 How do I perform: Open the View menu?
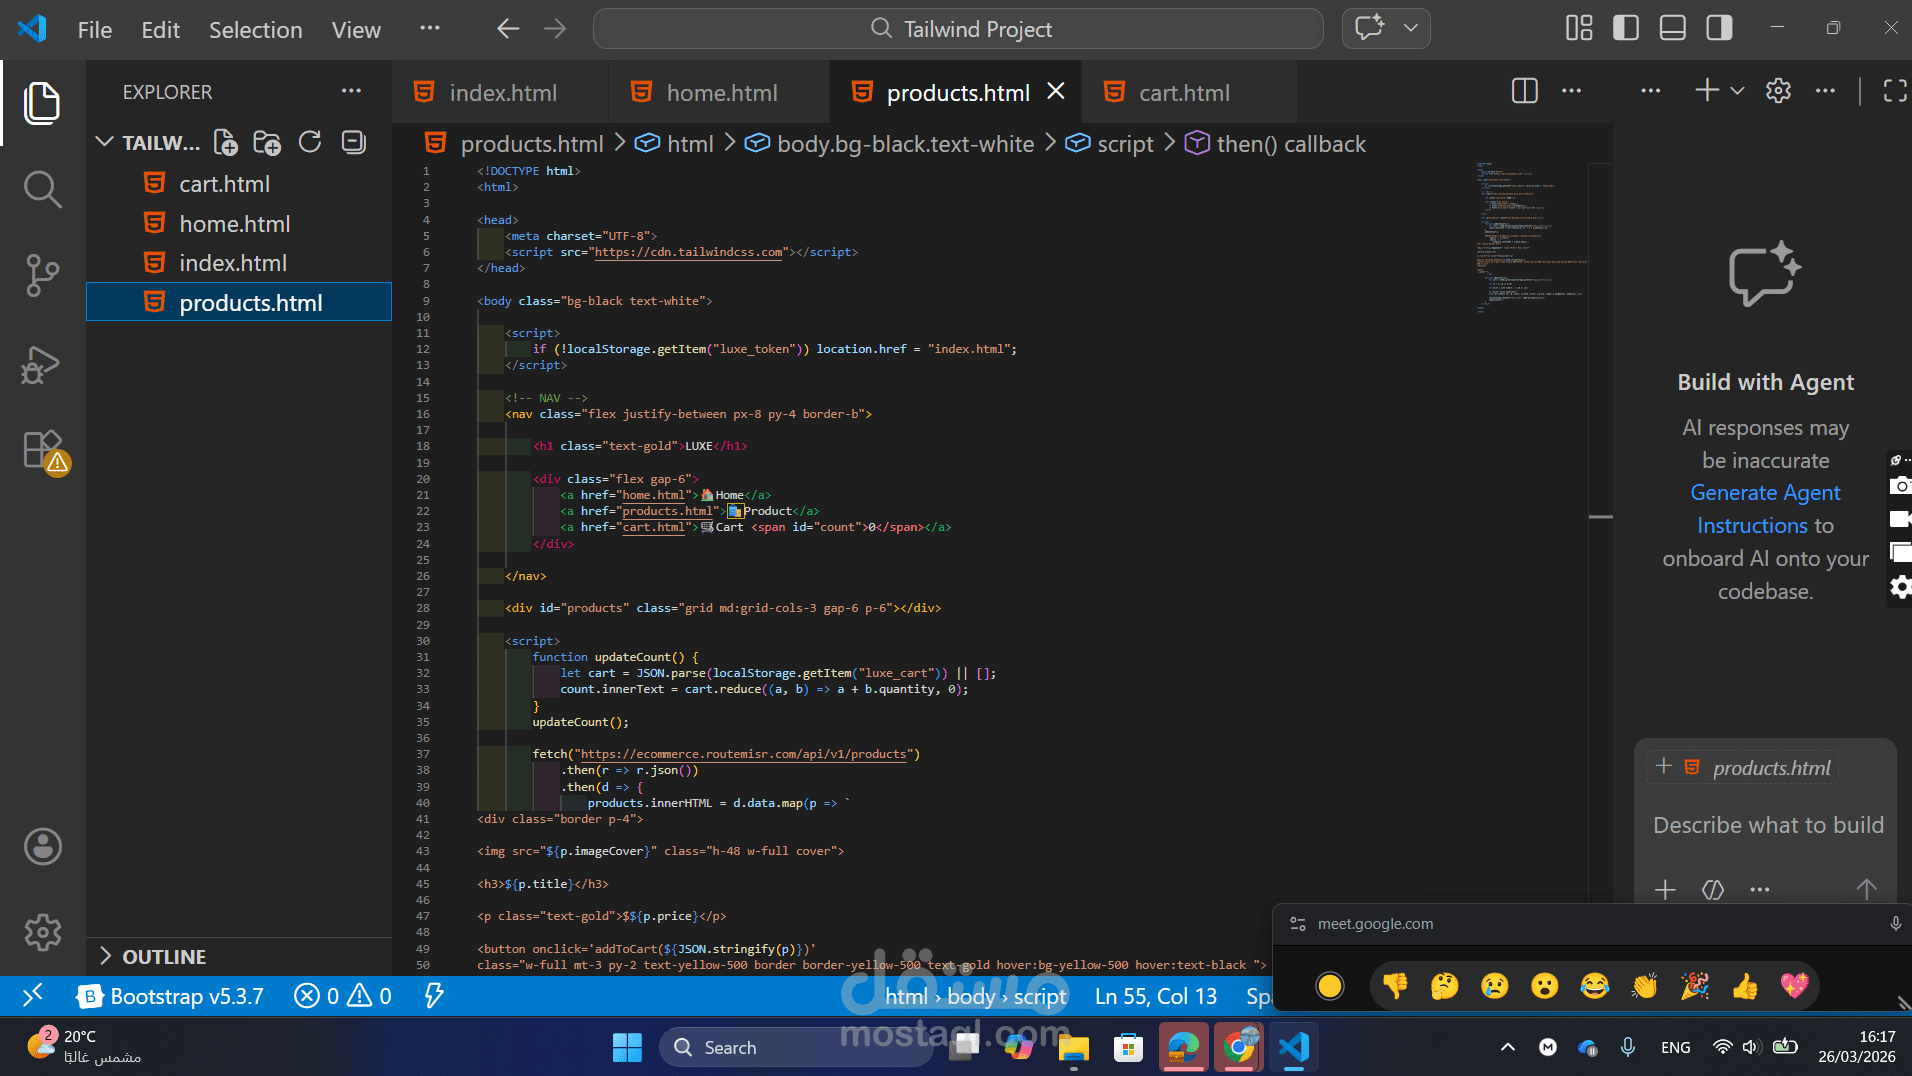[x=356, y=30]
